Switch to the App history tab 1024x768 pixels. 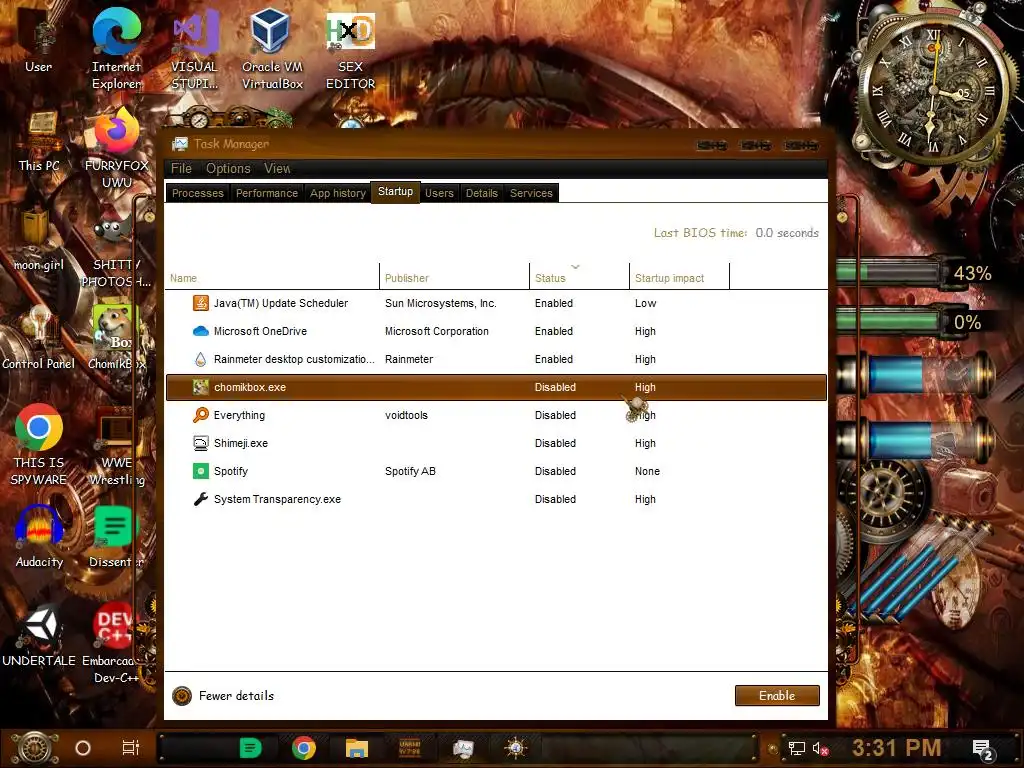point(338,193)
